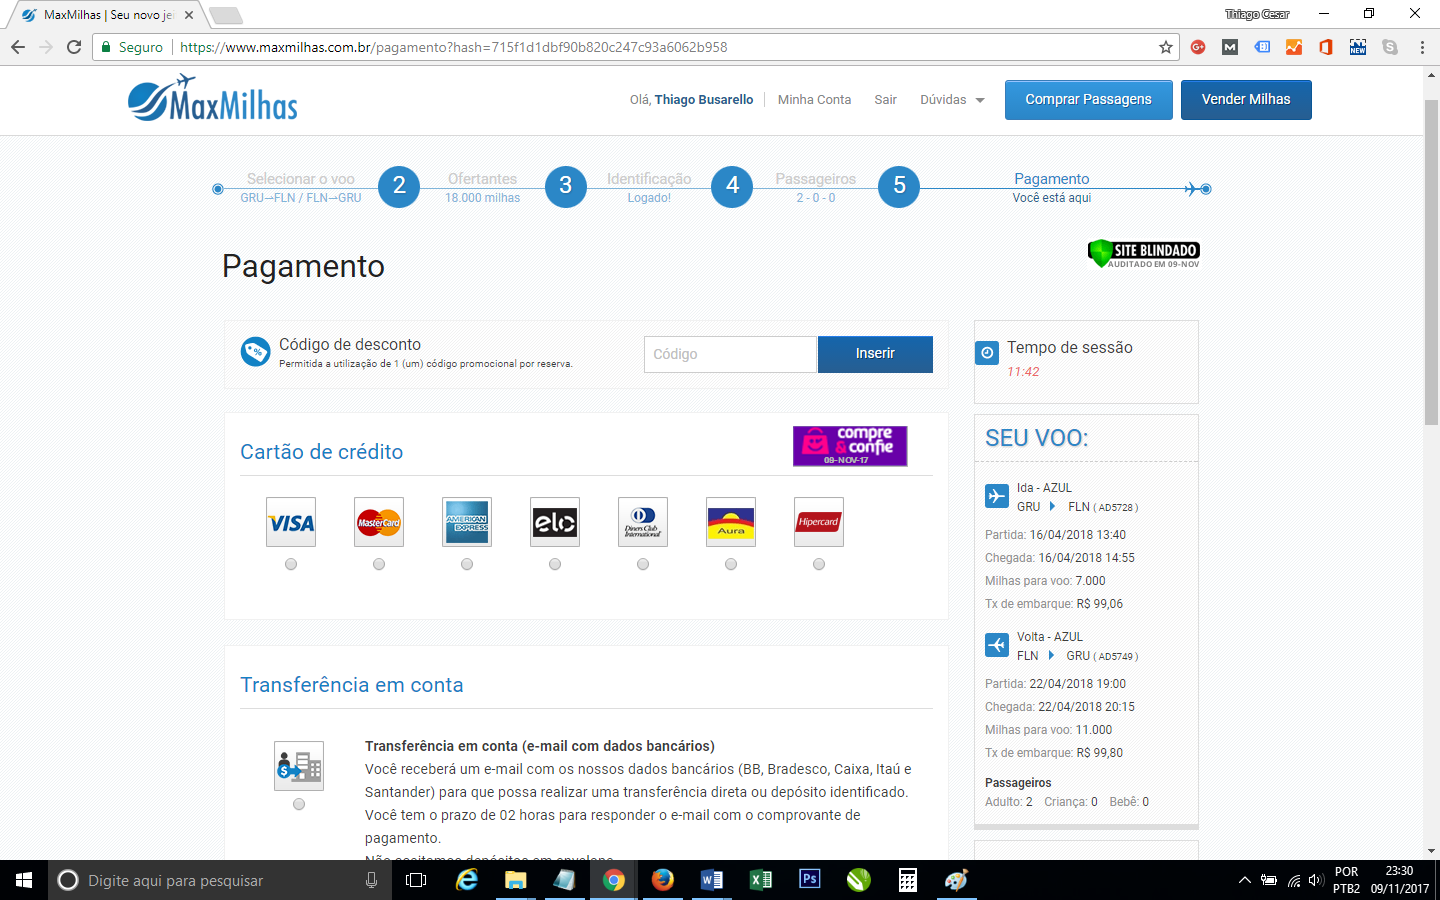Open Excel from taskbar
Image resolution: width=1440 pixels, height=900 pixels.
[x=760, y=880]
